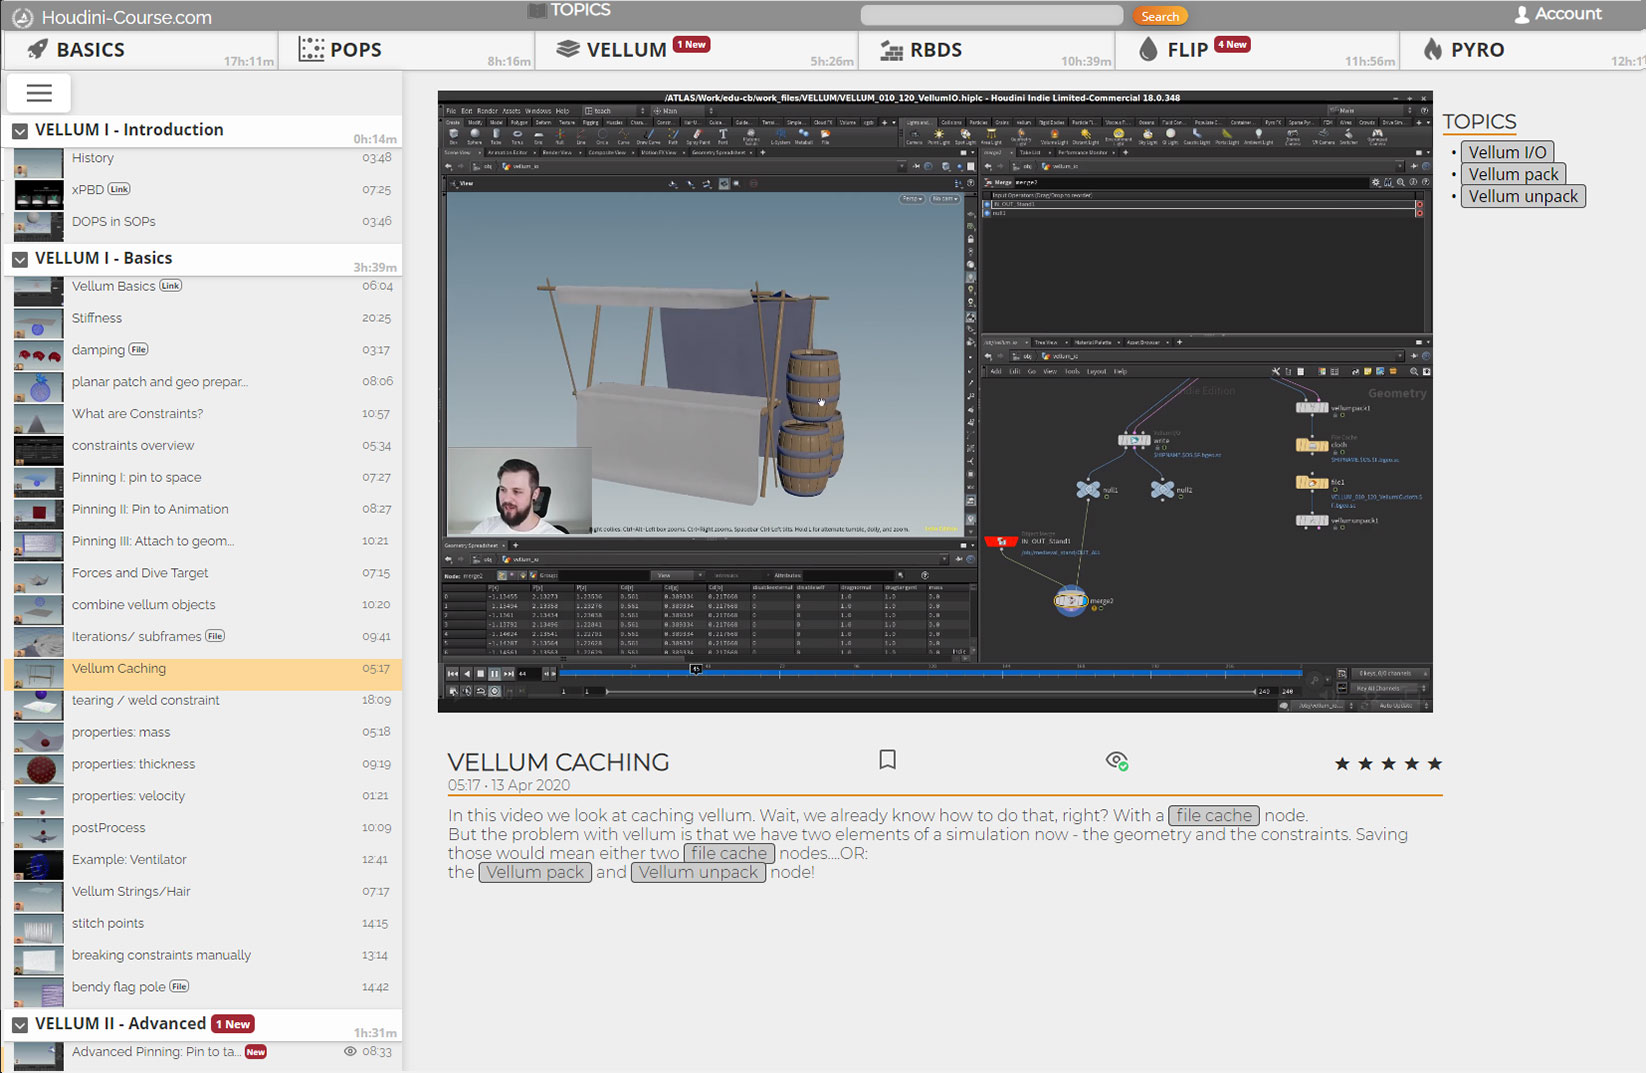1646x1073 pixels.
Task: Open the Stiffness lesson
Action: [x=97, y=318]
